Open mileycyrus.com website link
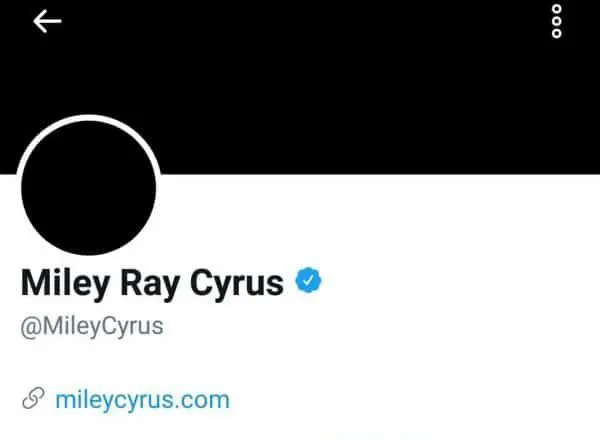The image size is (600, 440). [142, 400]
